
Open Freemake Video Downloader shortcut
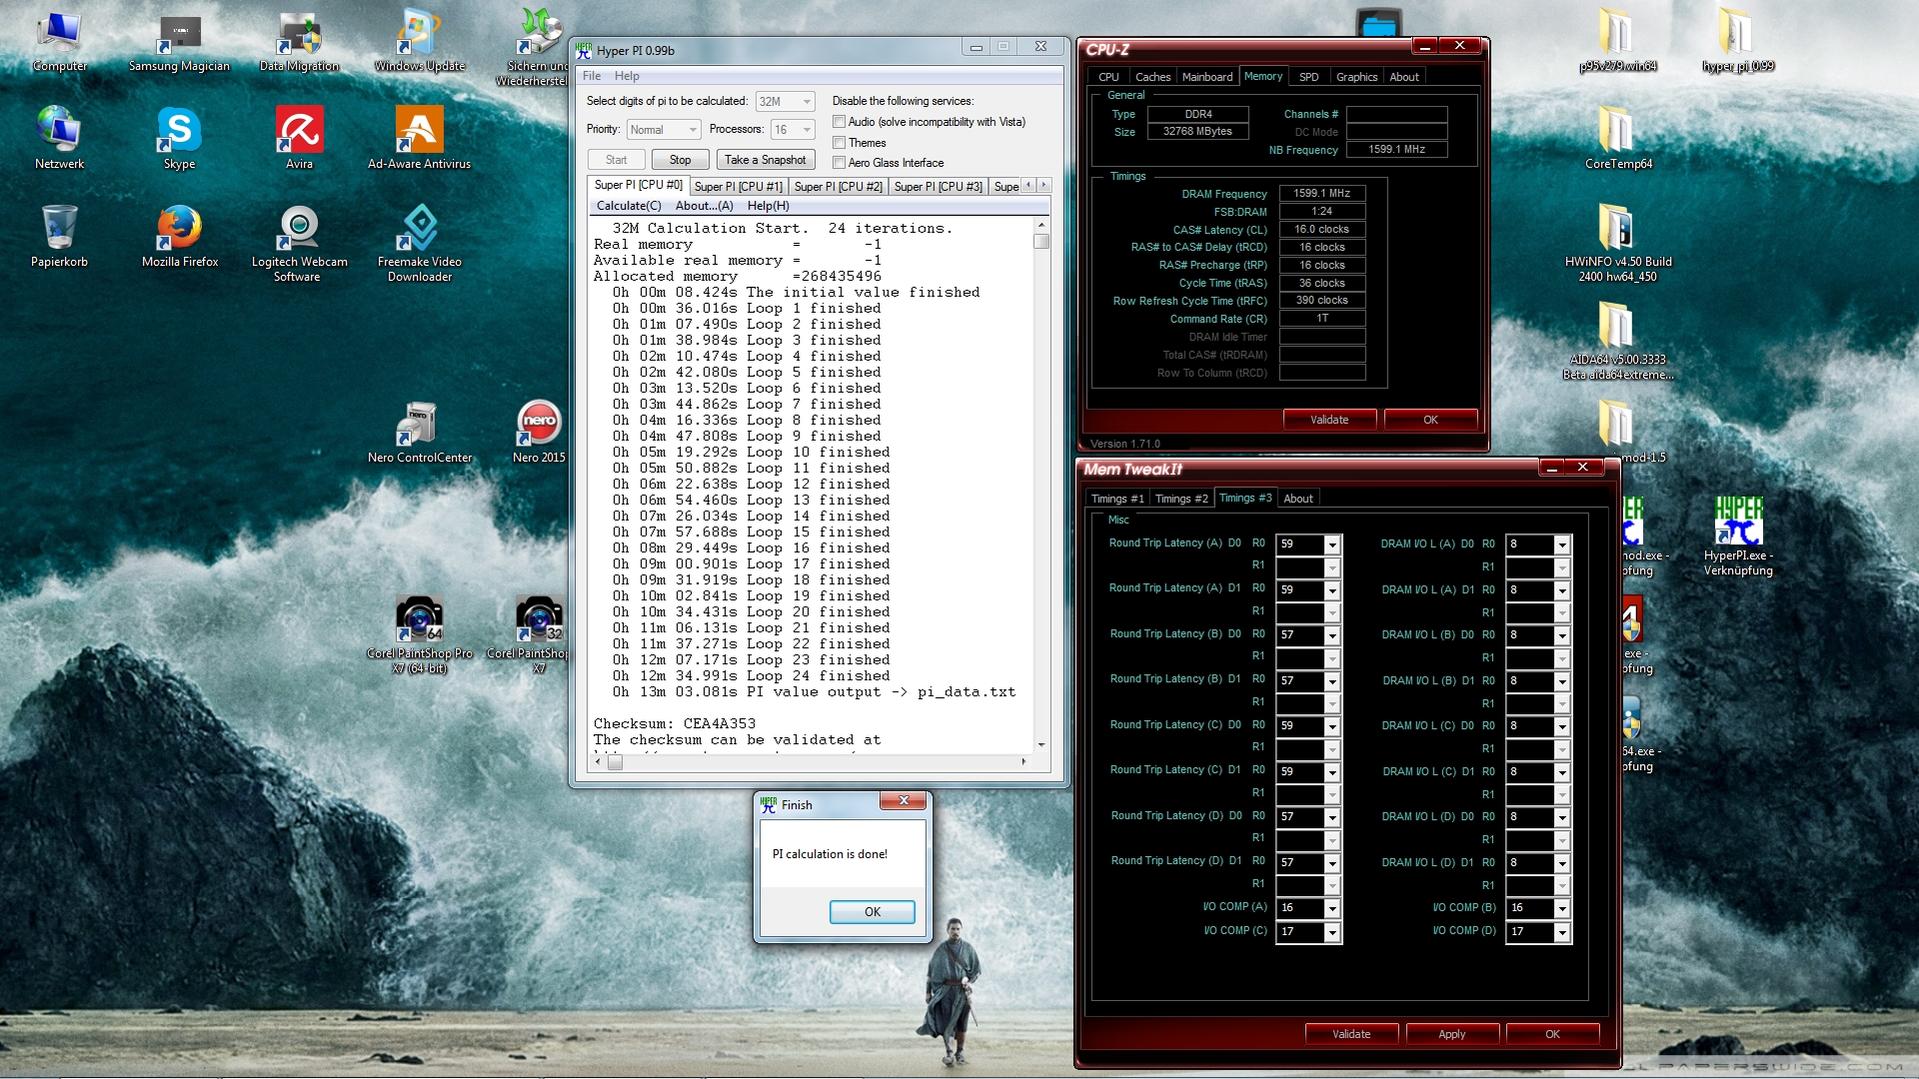(x=419, y=243)
